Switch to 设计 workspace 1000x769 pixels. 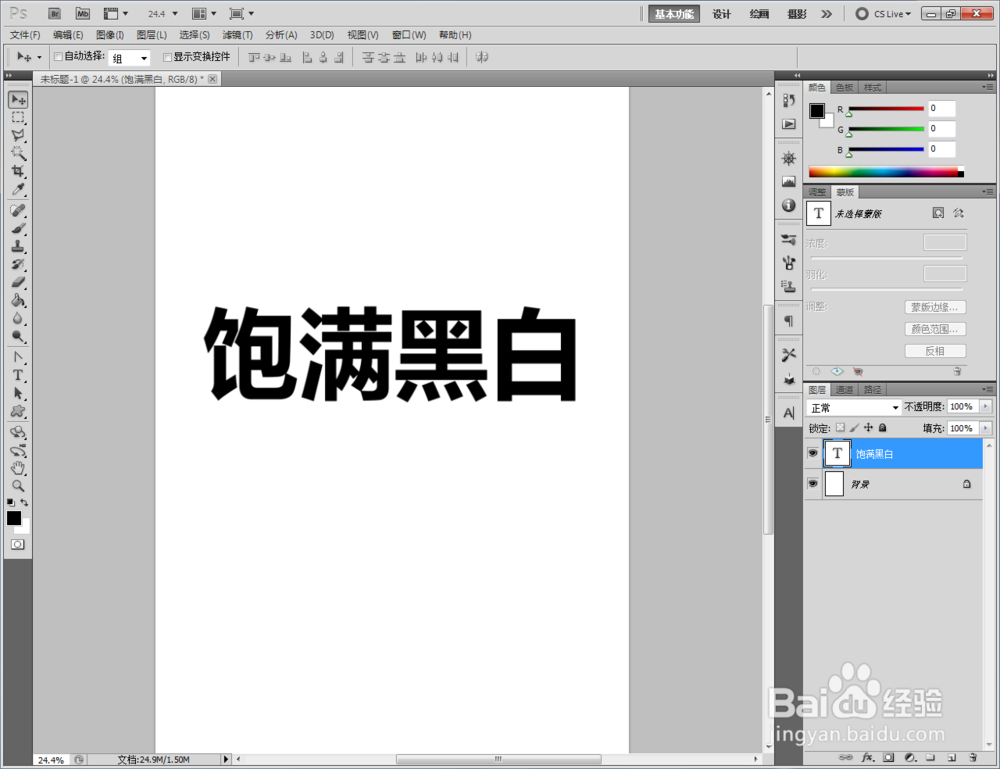tap(721, 14)
